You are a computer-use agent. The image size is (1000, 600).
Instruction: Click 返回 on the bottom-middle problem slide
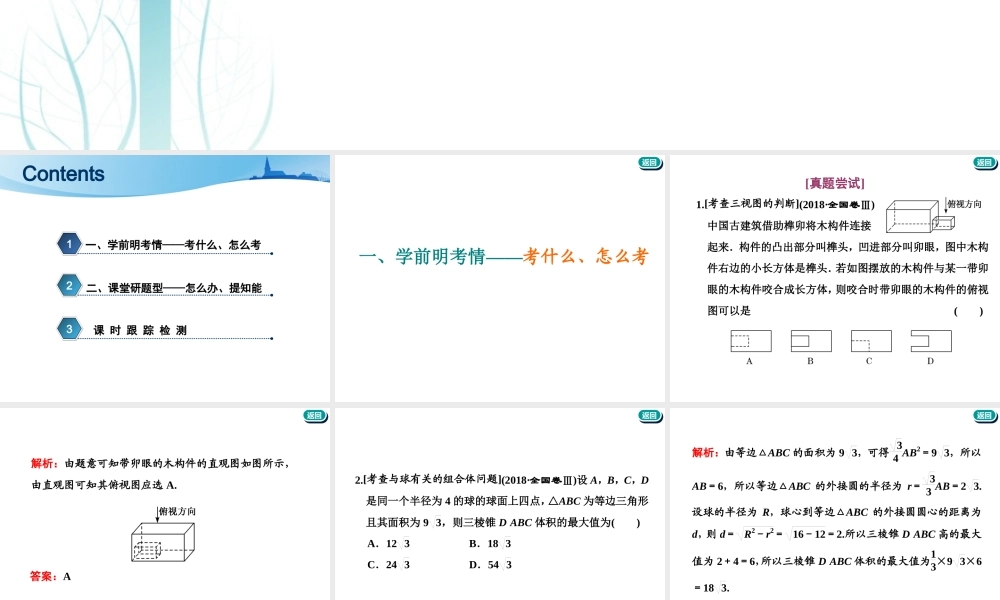click(x=650, y=413)
